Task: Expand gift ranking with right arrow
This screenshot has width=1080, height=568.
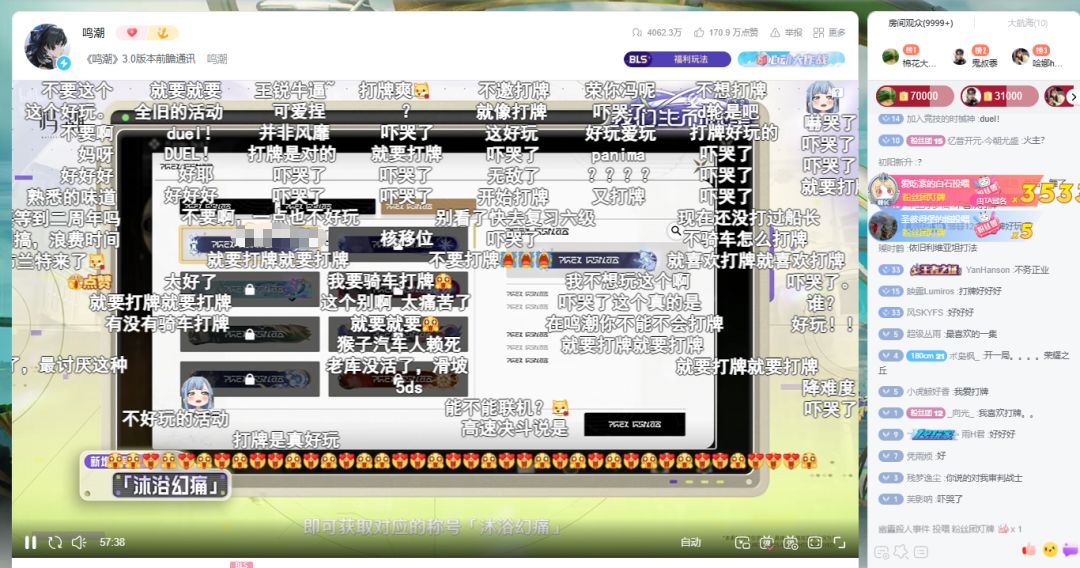Action: tap(1073, 96)
